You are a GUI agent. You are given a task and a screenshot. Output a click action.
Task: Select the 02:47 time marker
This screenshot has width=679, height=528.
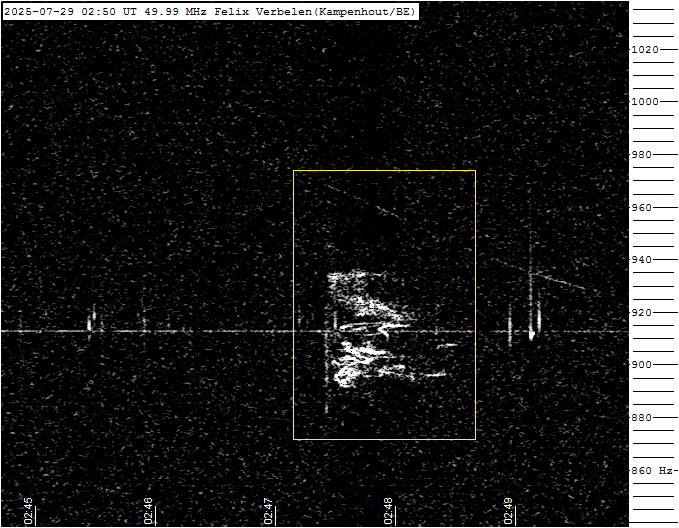(x=268, y=511)
